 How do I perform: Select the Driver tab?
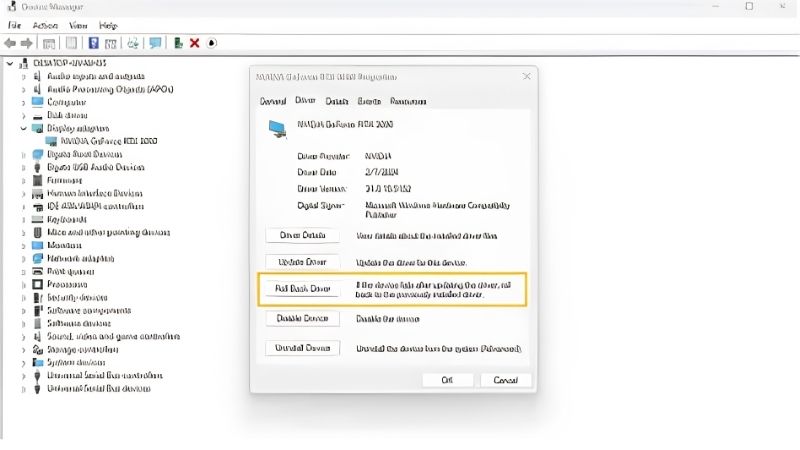[305, 100]
